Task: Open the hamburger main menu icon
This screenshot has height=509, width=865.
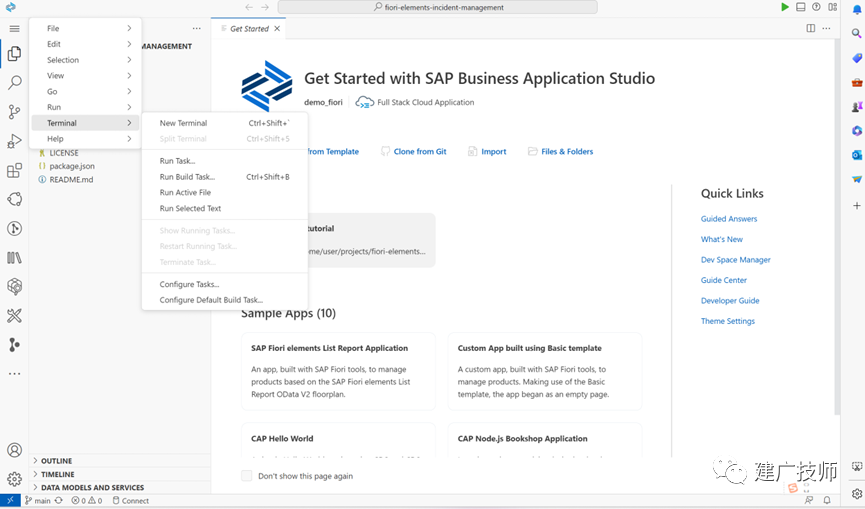Action: tap(14, 29)
